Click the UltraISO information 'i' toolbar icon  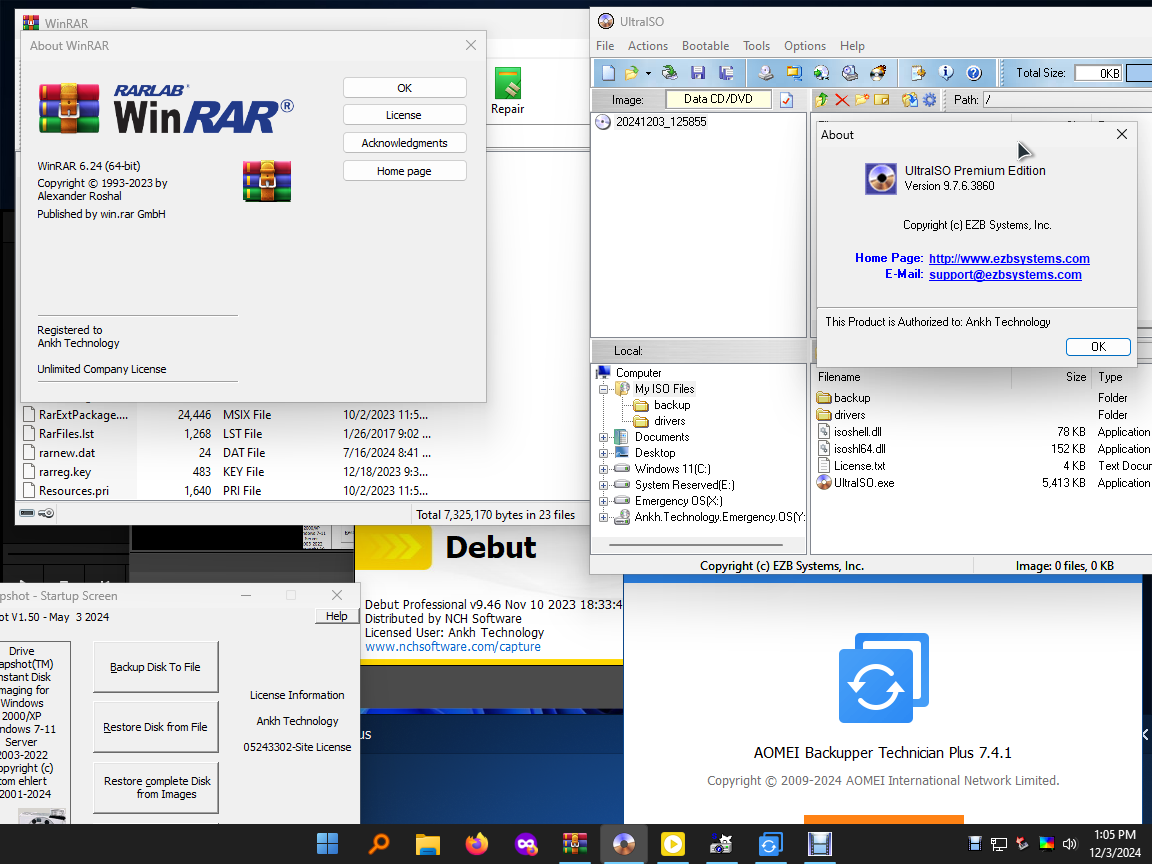[945, 72]
